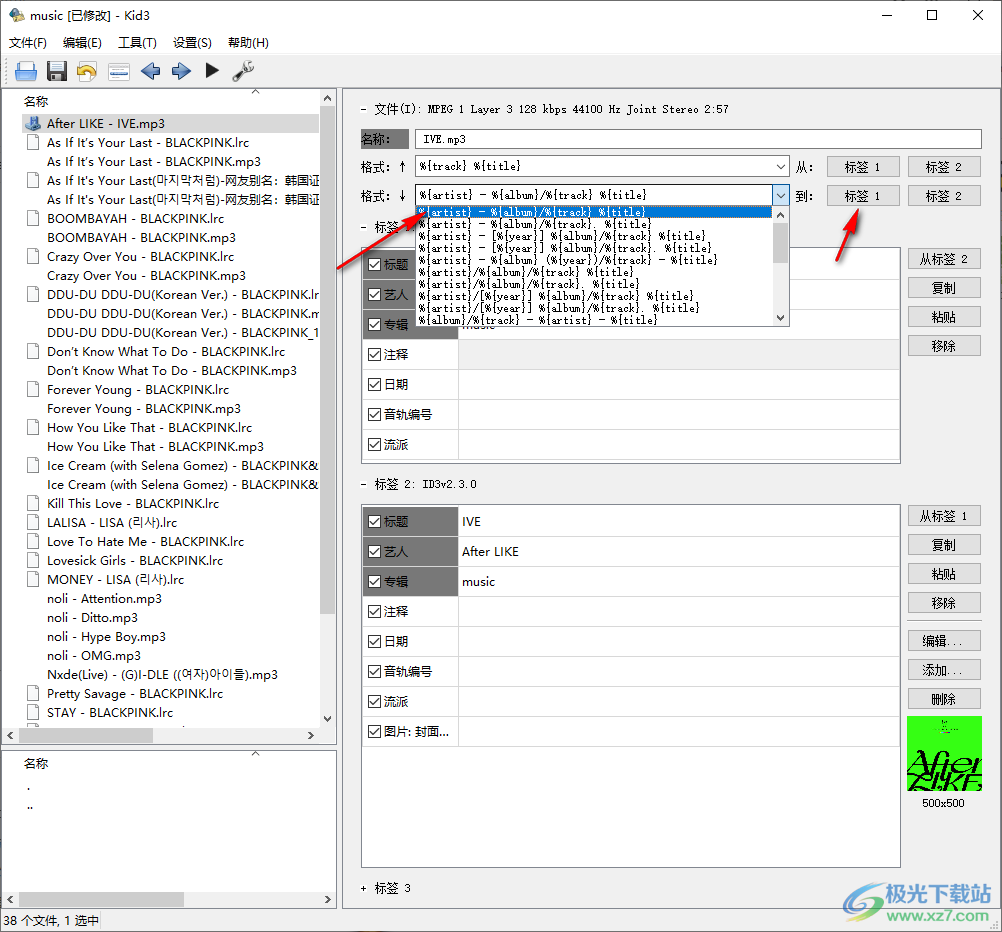Click the save floppy disk icon
Image resolution: width=1002 pixels, height=932 pixels.
tap(57, 71)
